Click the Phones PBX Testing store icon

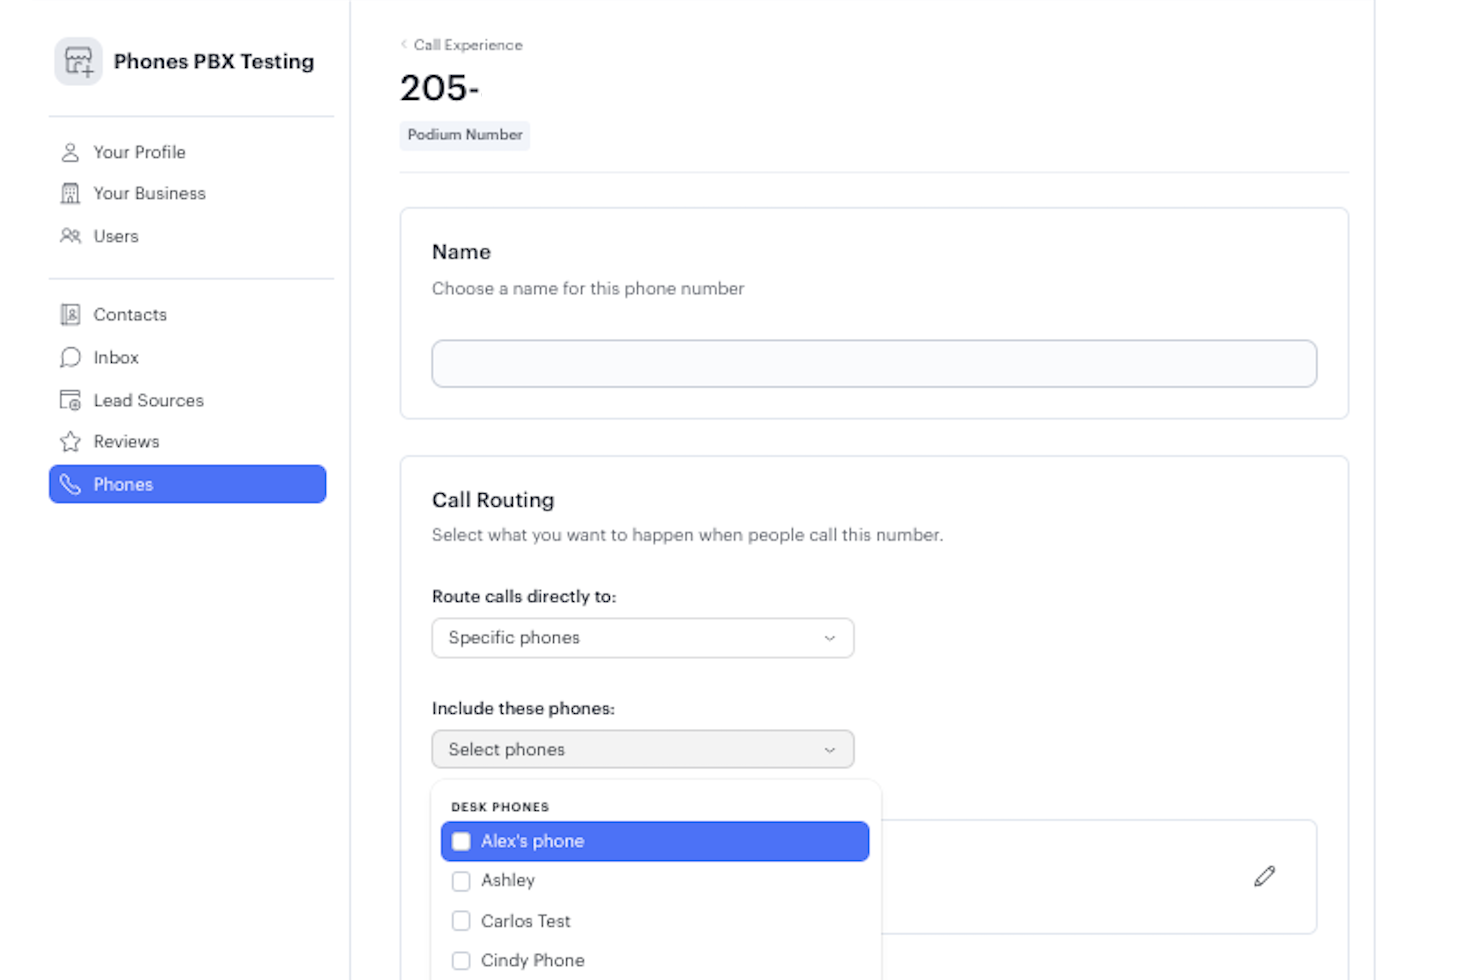(78, 62)
